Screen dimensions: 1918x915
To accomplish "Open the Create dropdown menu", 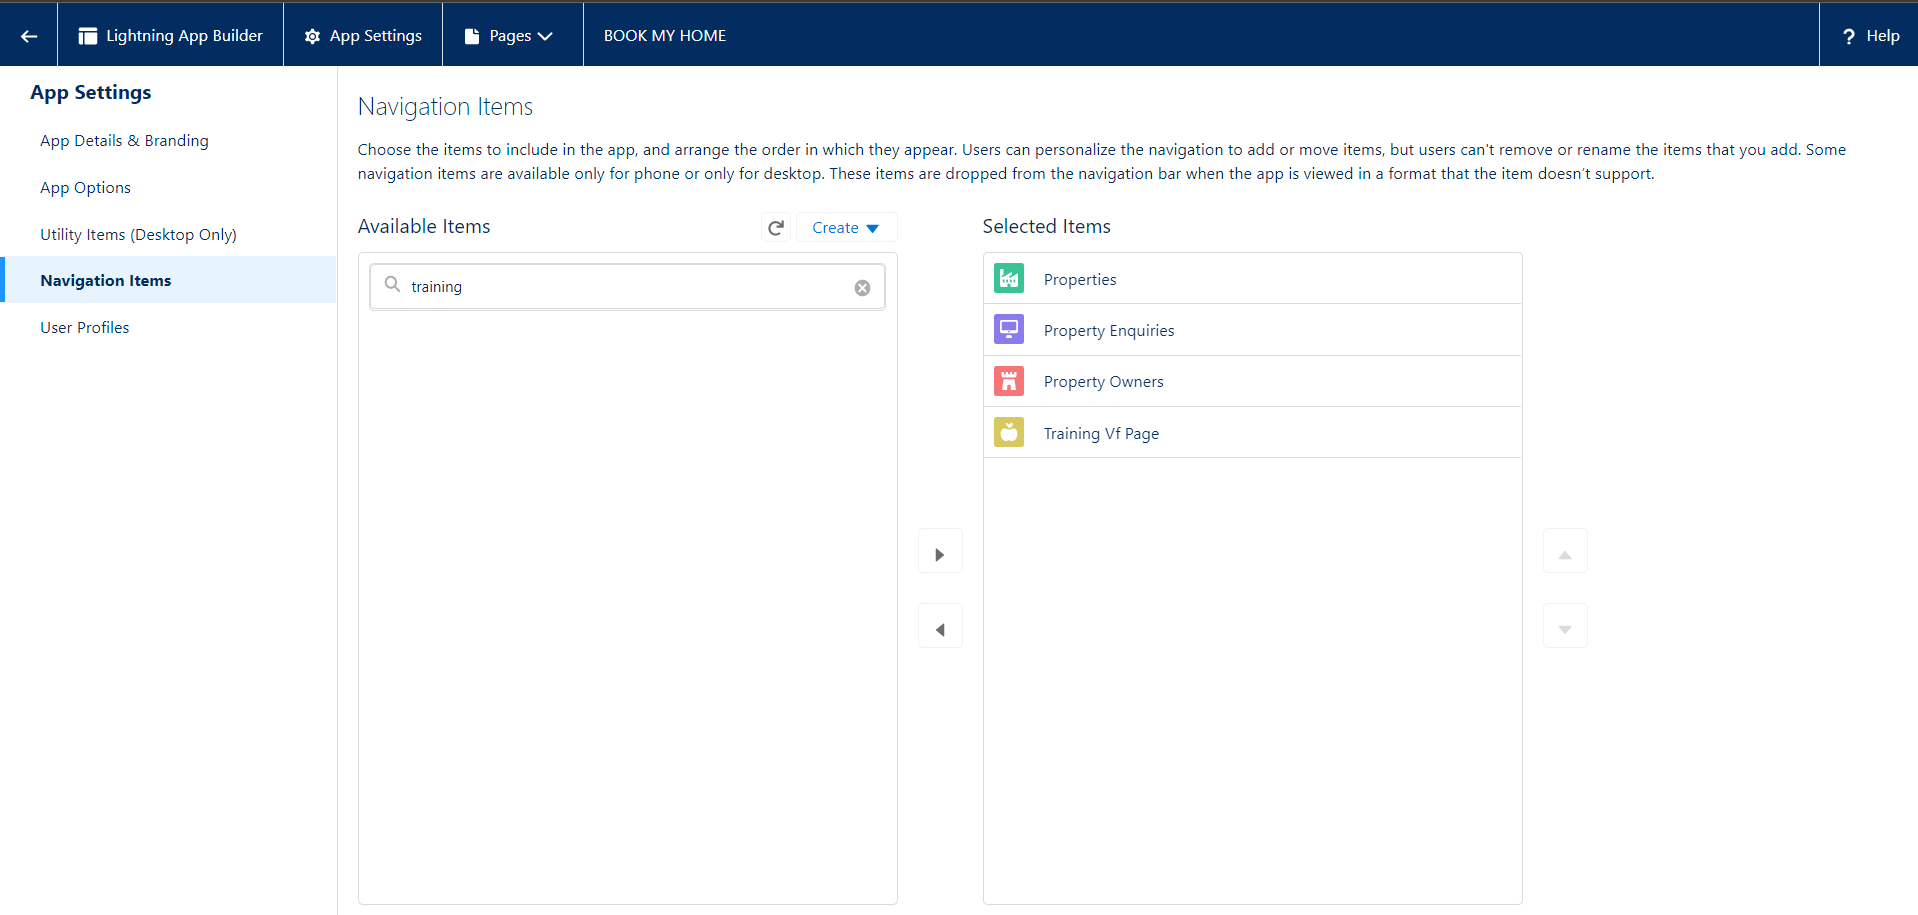I will click(x=846, y=228).
